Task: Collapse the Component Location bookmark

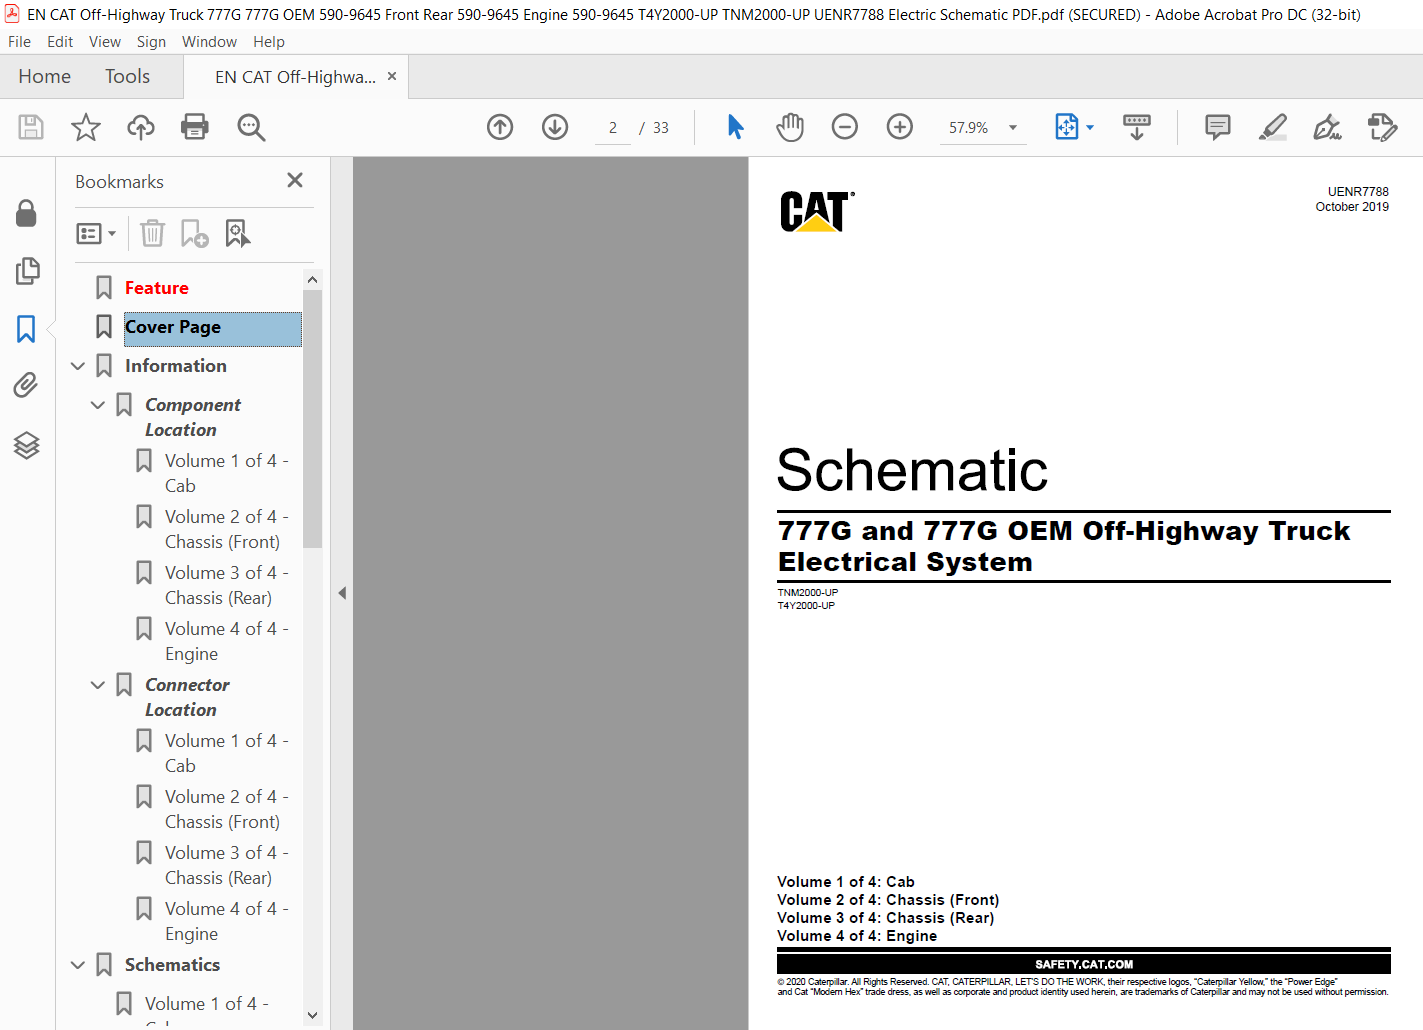Action: pos(98,405)
